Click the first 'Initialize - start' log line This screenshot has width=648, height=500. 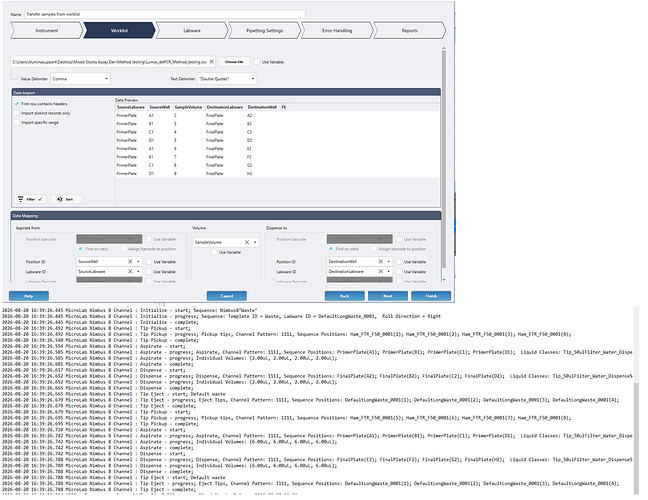tap(130, 310)
